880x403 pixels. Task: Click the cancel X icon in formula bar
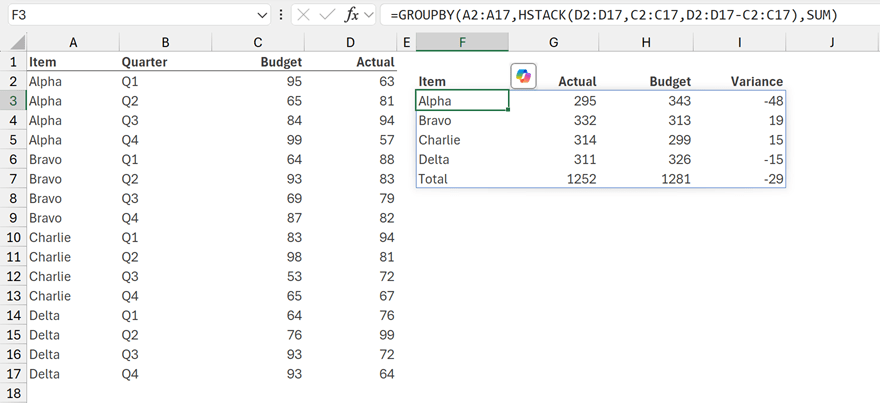304,15
